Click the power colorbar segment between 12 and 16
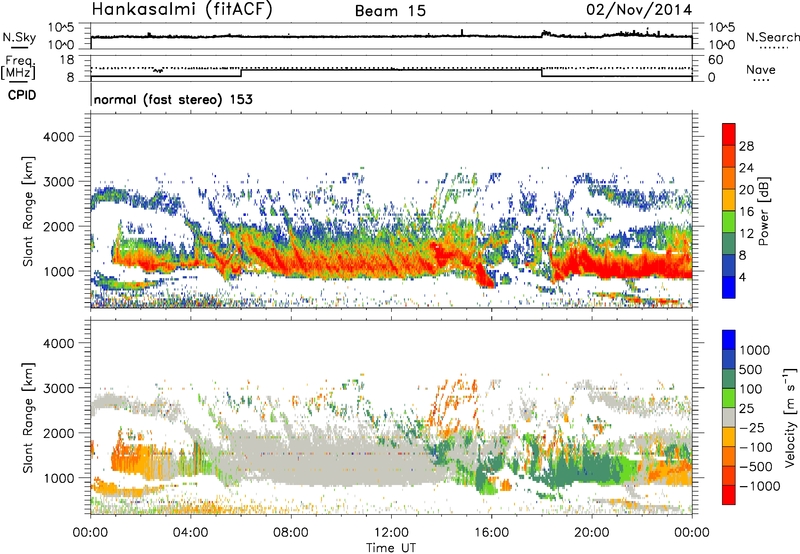Viewport: 800px width, 554px height. pyautogui.click(x=729, y=222)
